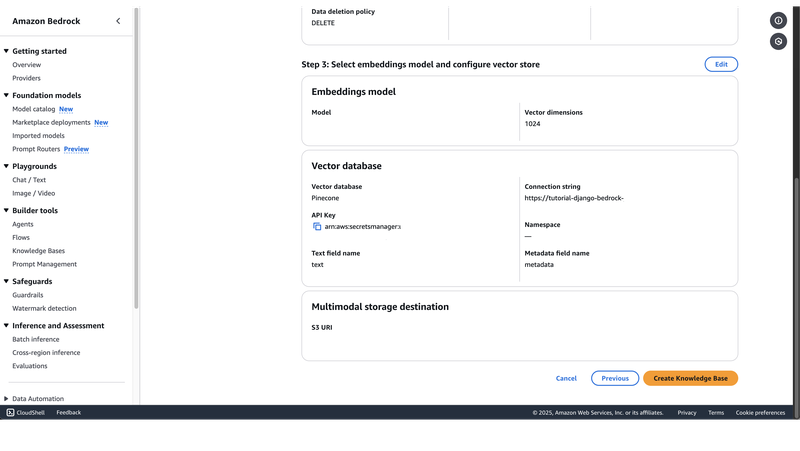Click Create Knowledge Base button

coord(690,378)
